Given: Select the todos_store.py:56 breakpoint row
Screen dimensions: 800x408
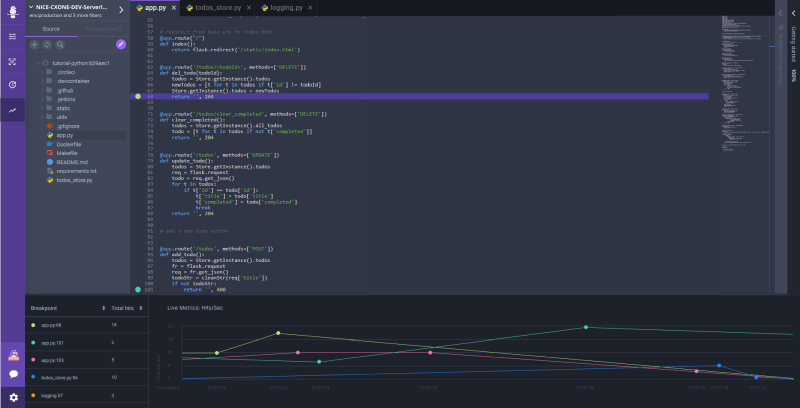Looking at the screenshot, I should click(x=87, y=378).
